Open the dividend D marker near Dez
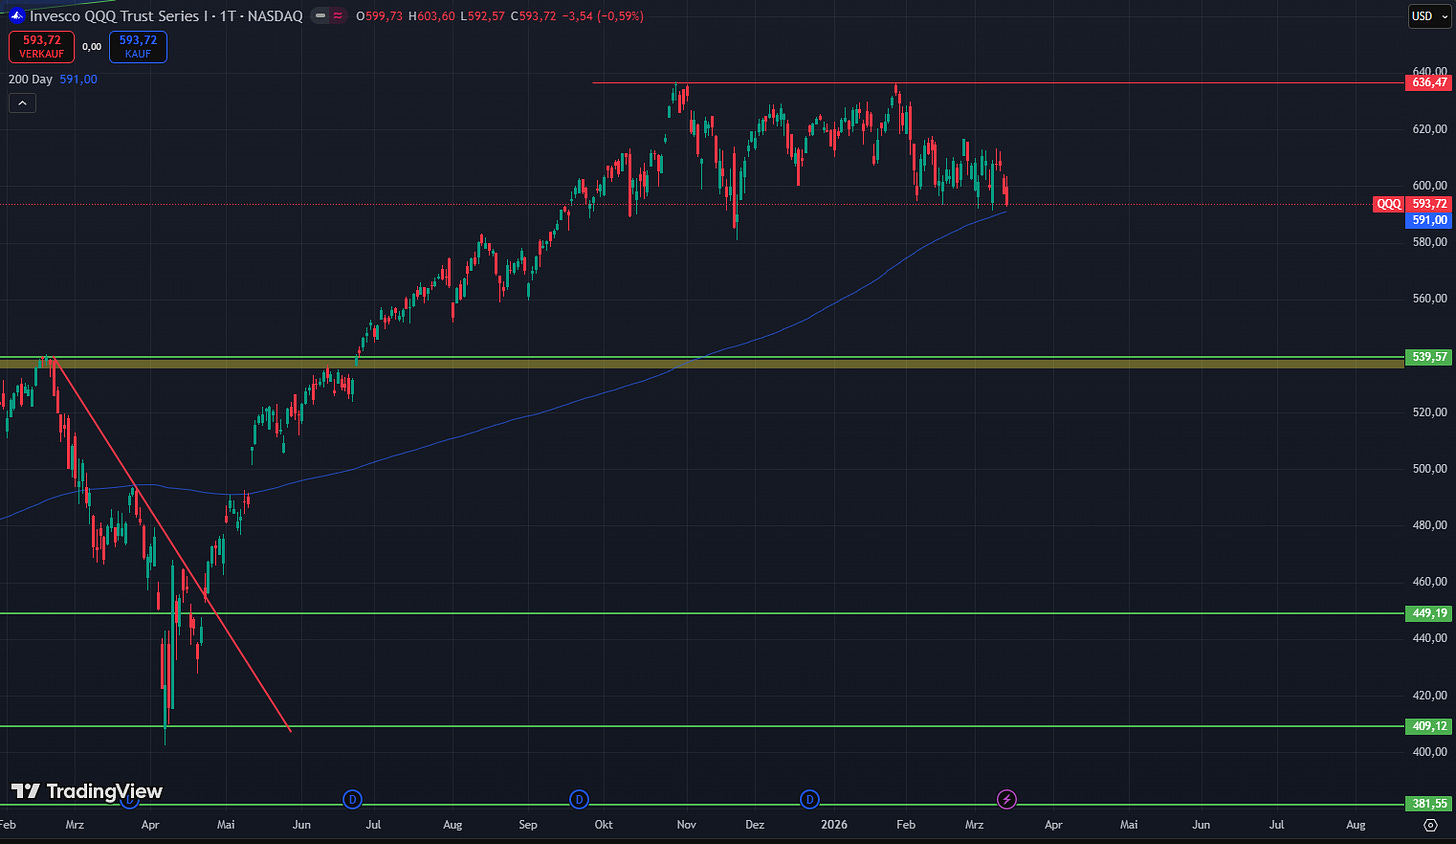Screen dimensions: 1456x844 click(x=810, y=799)
